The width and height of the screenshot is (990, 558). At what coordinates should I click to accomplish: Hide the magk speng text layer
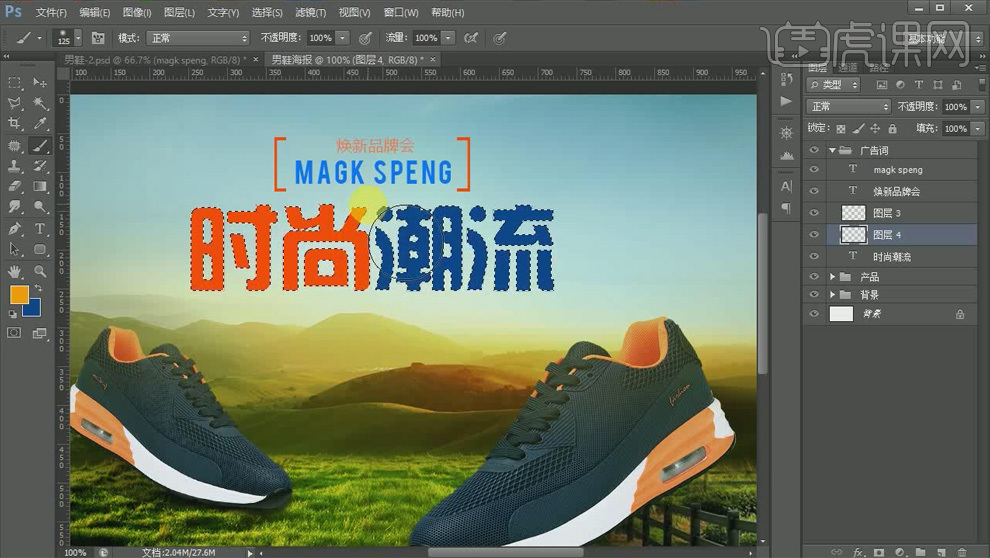(814, 169)
